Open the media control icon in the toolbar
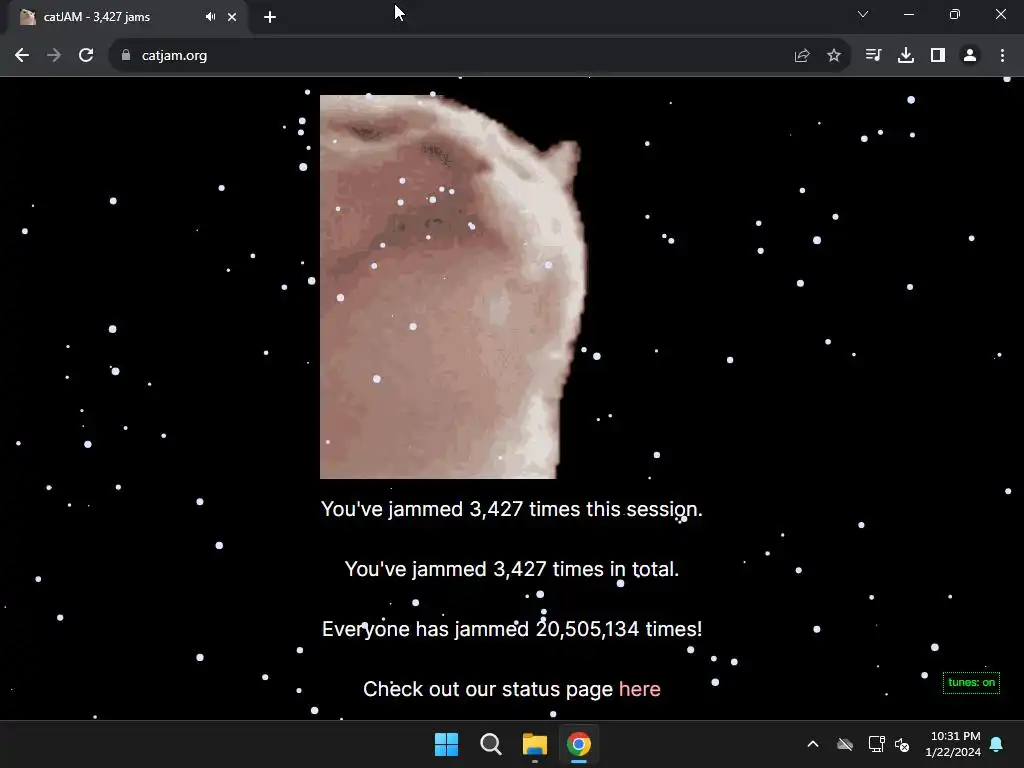This screenshot has height=768, width=1024. point(873,56)
